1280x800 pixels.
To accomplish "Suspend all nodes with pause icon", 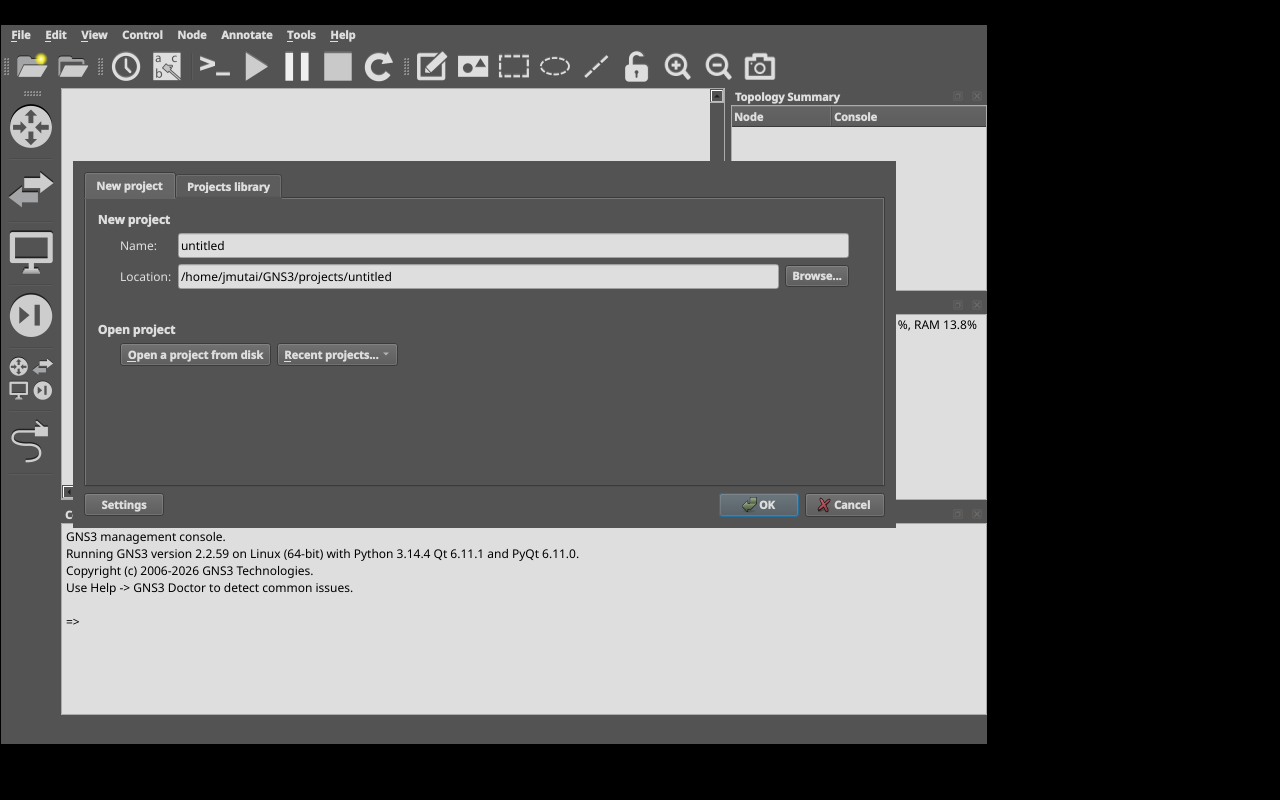I will coord(297,67).
